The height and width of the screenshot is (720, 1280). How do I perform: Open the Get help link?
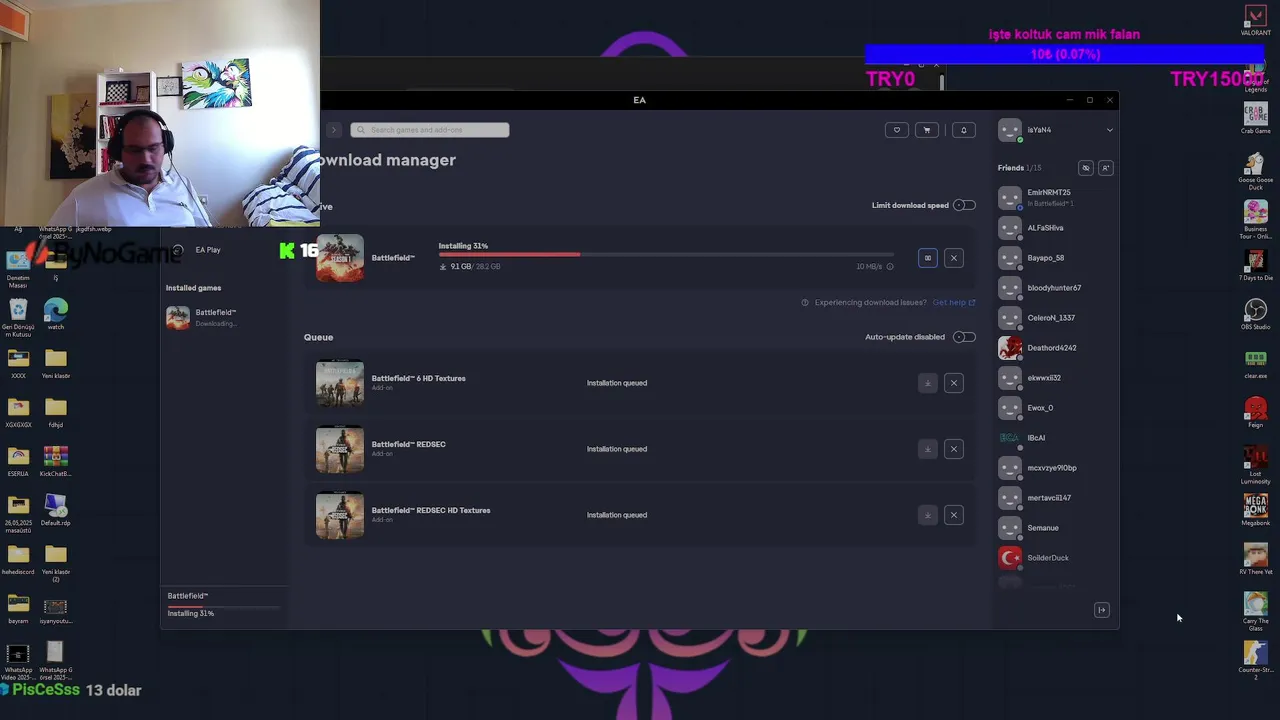coord(953,302)
